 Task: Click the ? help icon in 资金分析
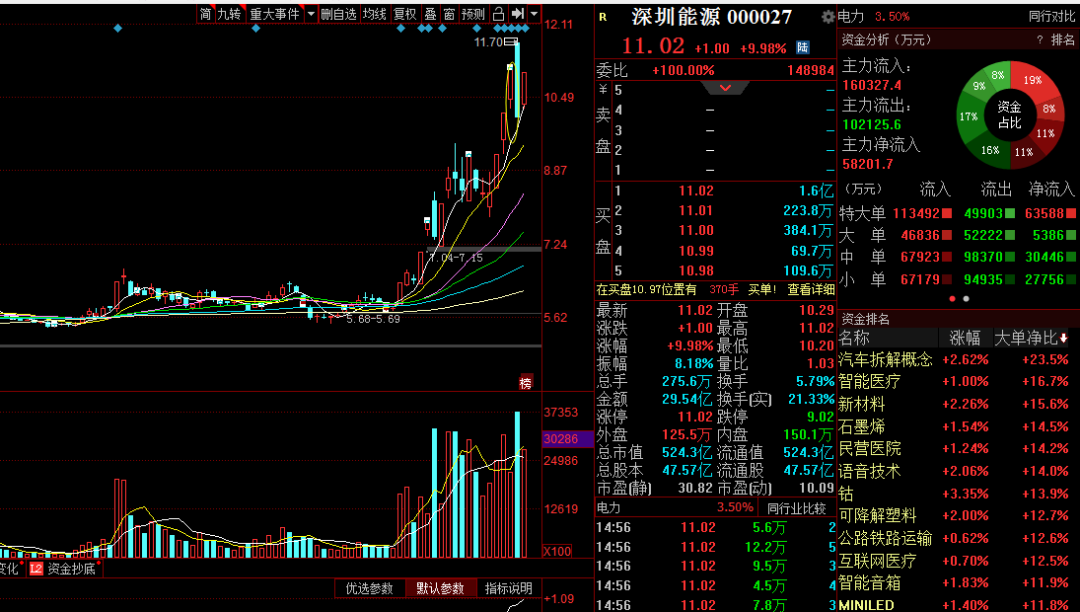1040,41
